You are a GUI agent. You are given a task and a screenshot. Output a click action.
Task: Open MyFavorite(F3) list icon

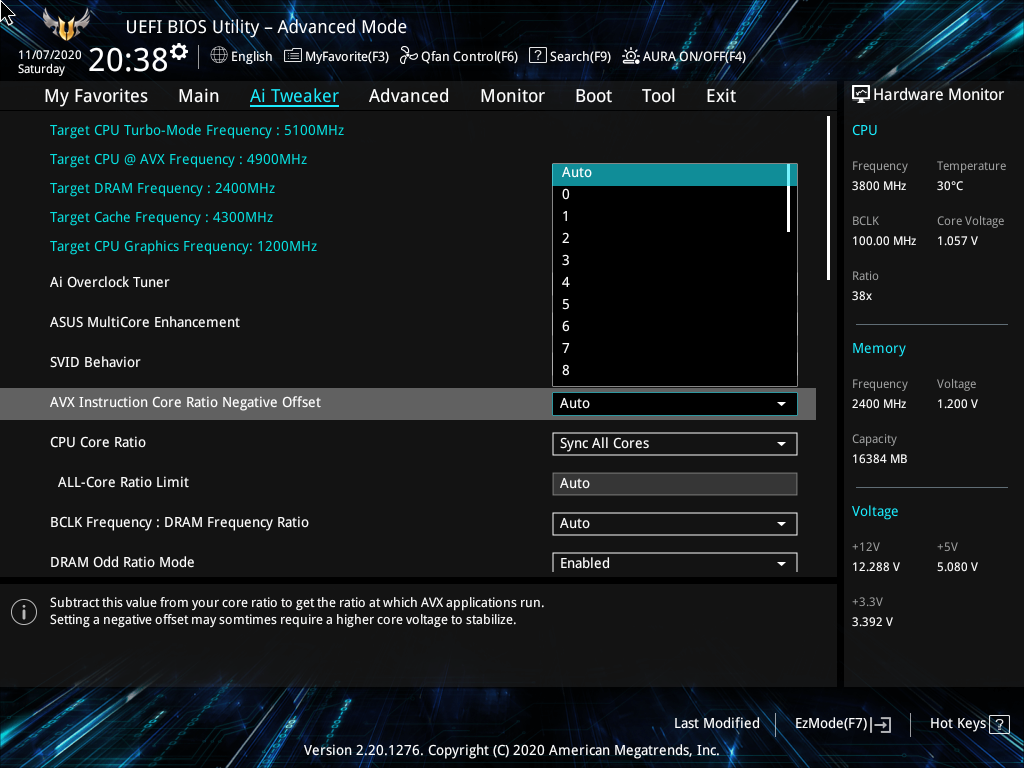293,56
